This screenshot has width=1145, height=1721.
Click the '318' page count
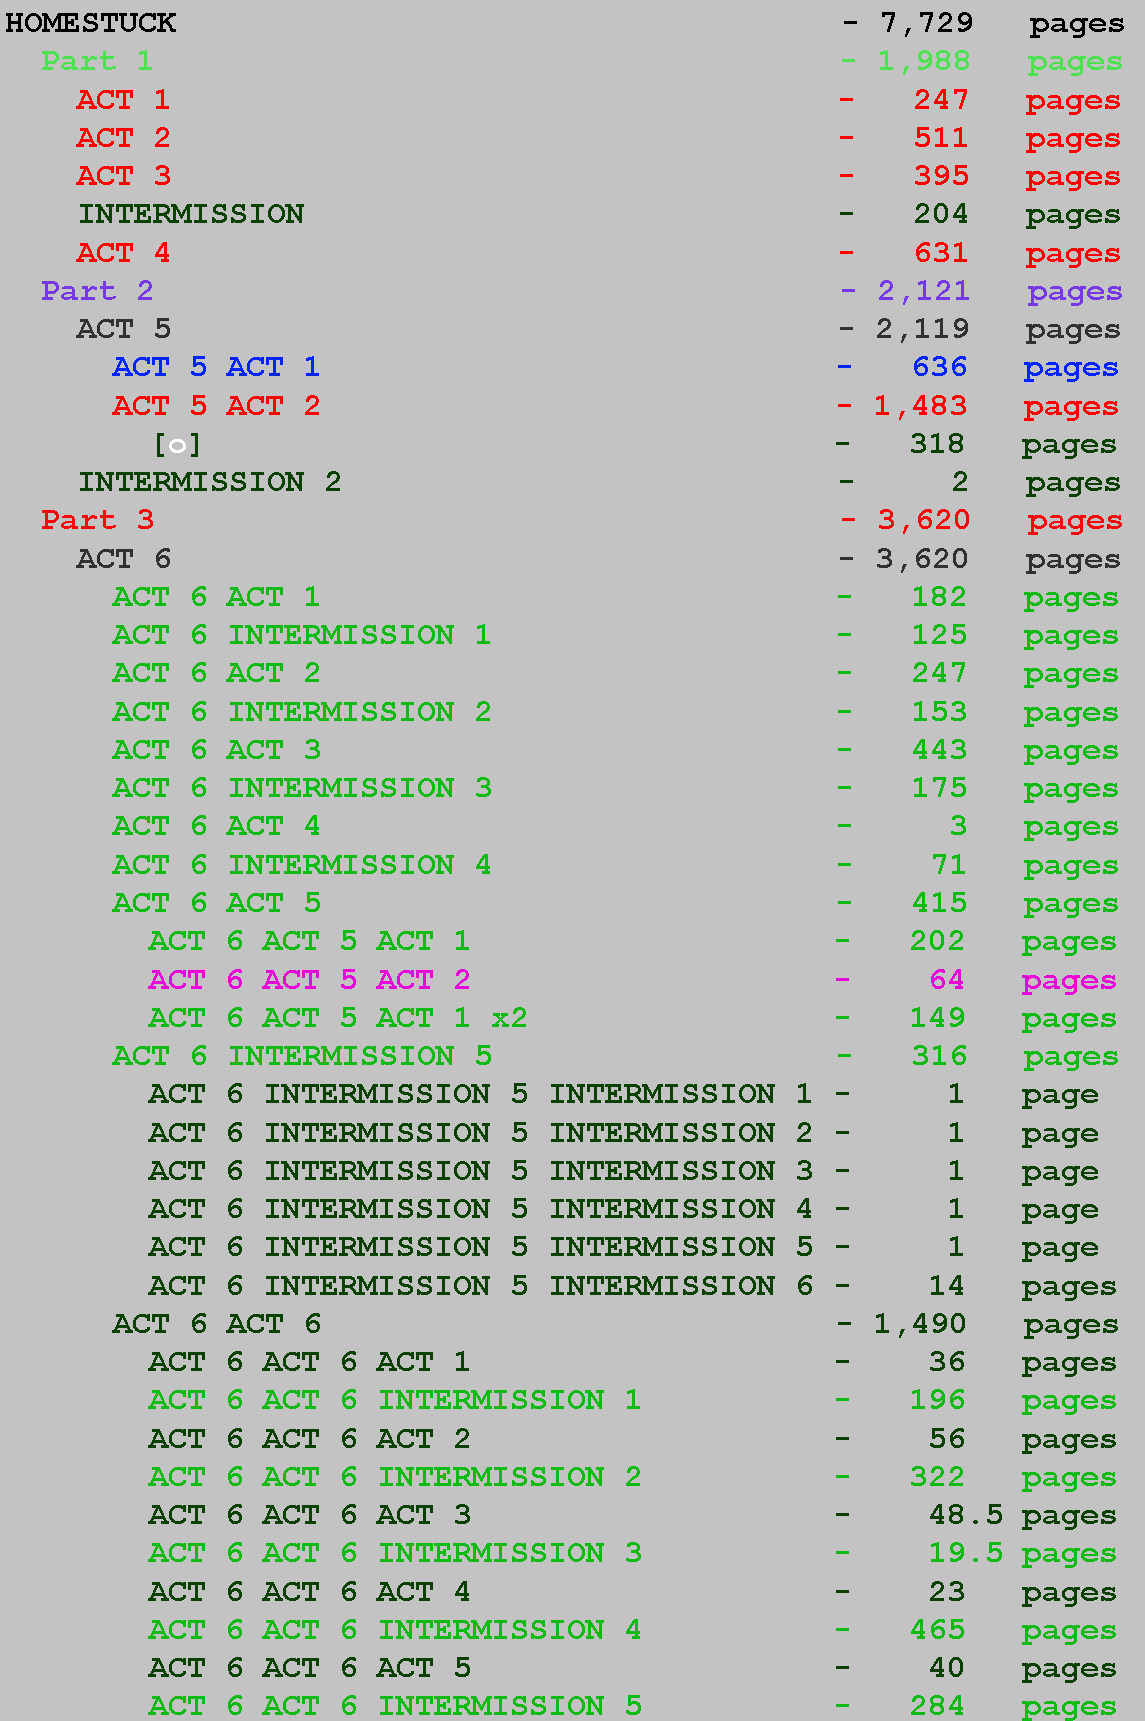pos(937,444)
